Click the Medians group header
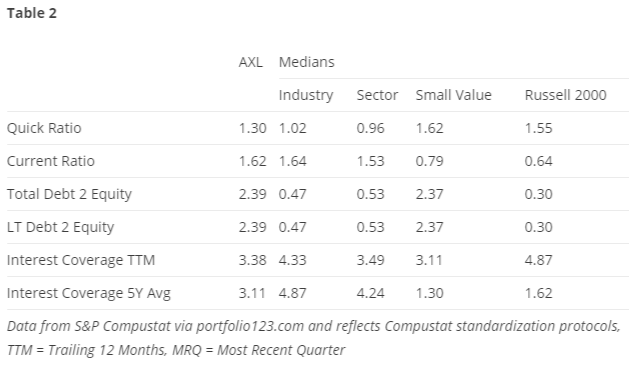The height and width of the screenshot is (365, 629). [306, 62]
